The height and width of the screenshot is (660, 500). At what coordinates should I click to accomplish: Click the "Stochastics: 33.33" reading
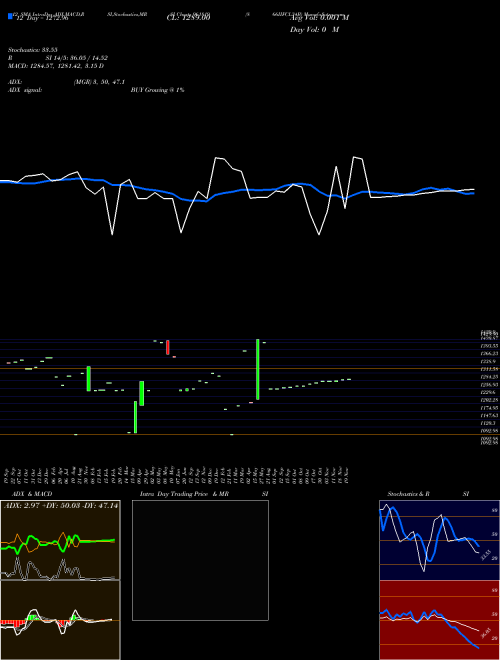(32, 50)
